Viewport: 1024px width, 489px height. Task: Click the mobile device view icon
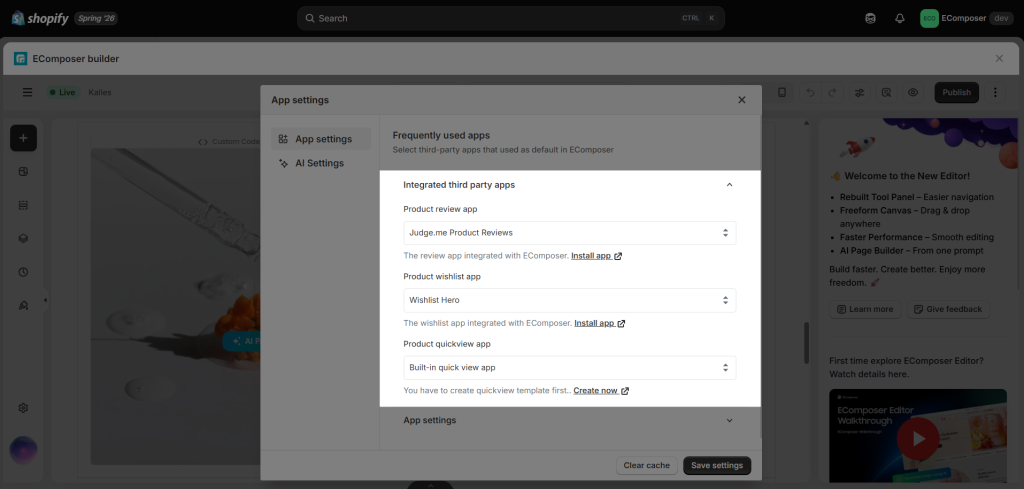tap(782, 93)
